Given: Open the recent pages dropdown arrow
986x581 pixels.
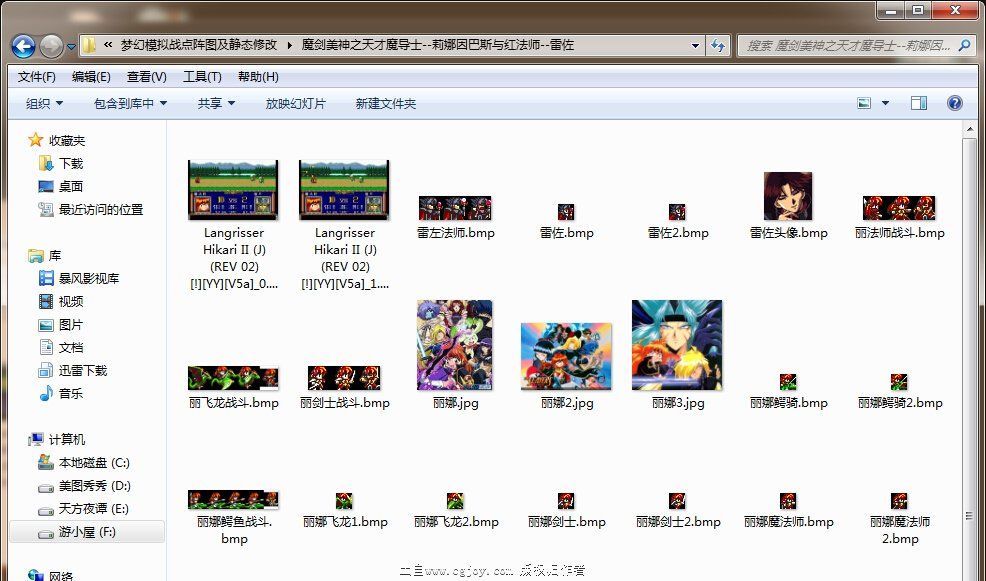Looking at the screenshot, I should pyautogui.click(x=71, y=46).
